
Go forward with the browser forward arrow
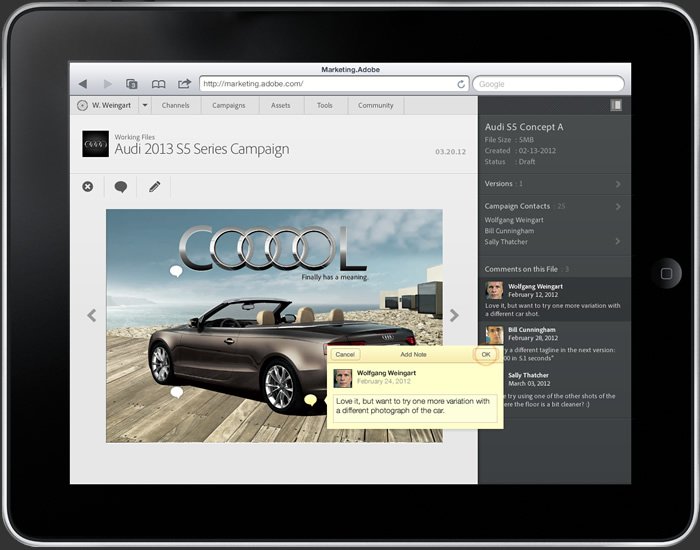pos(108,83)
